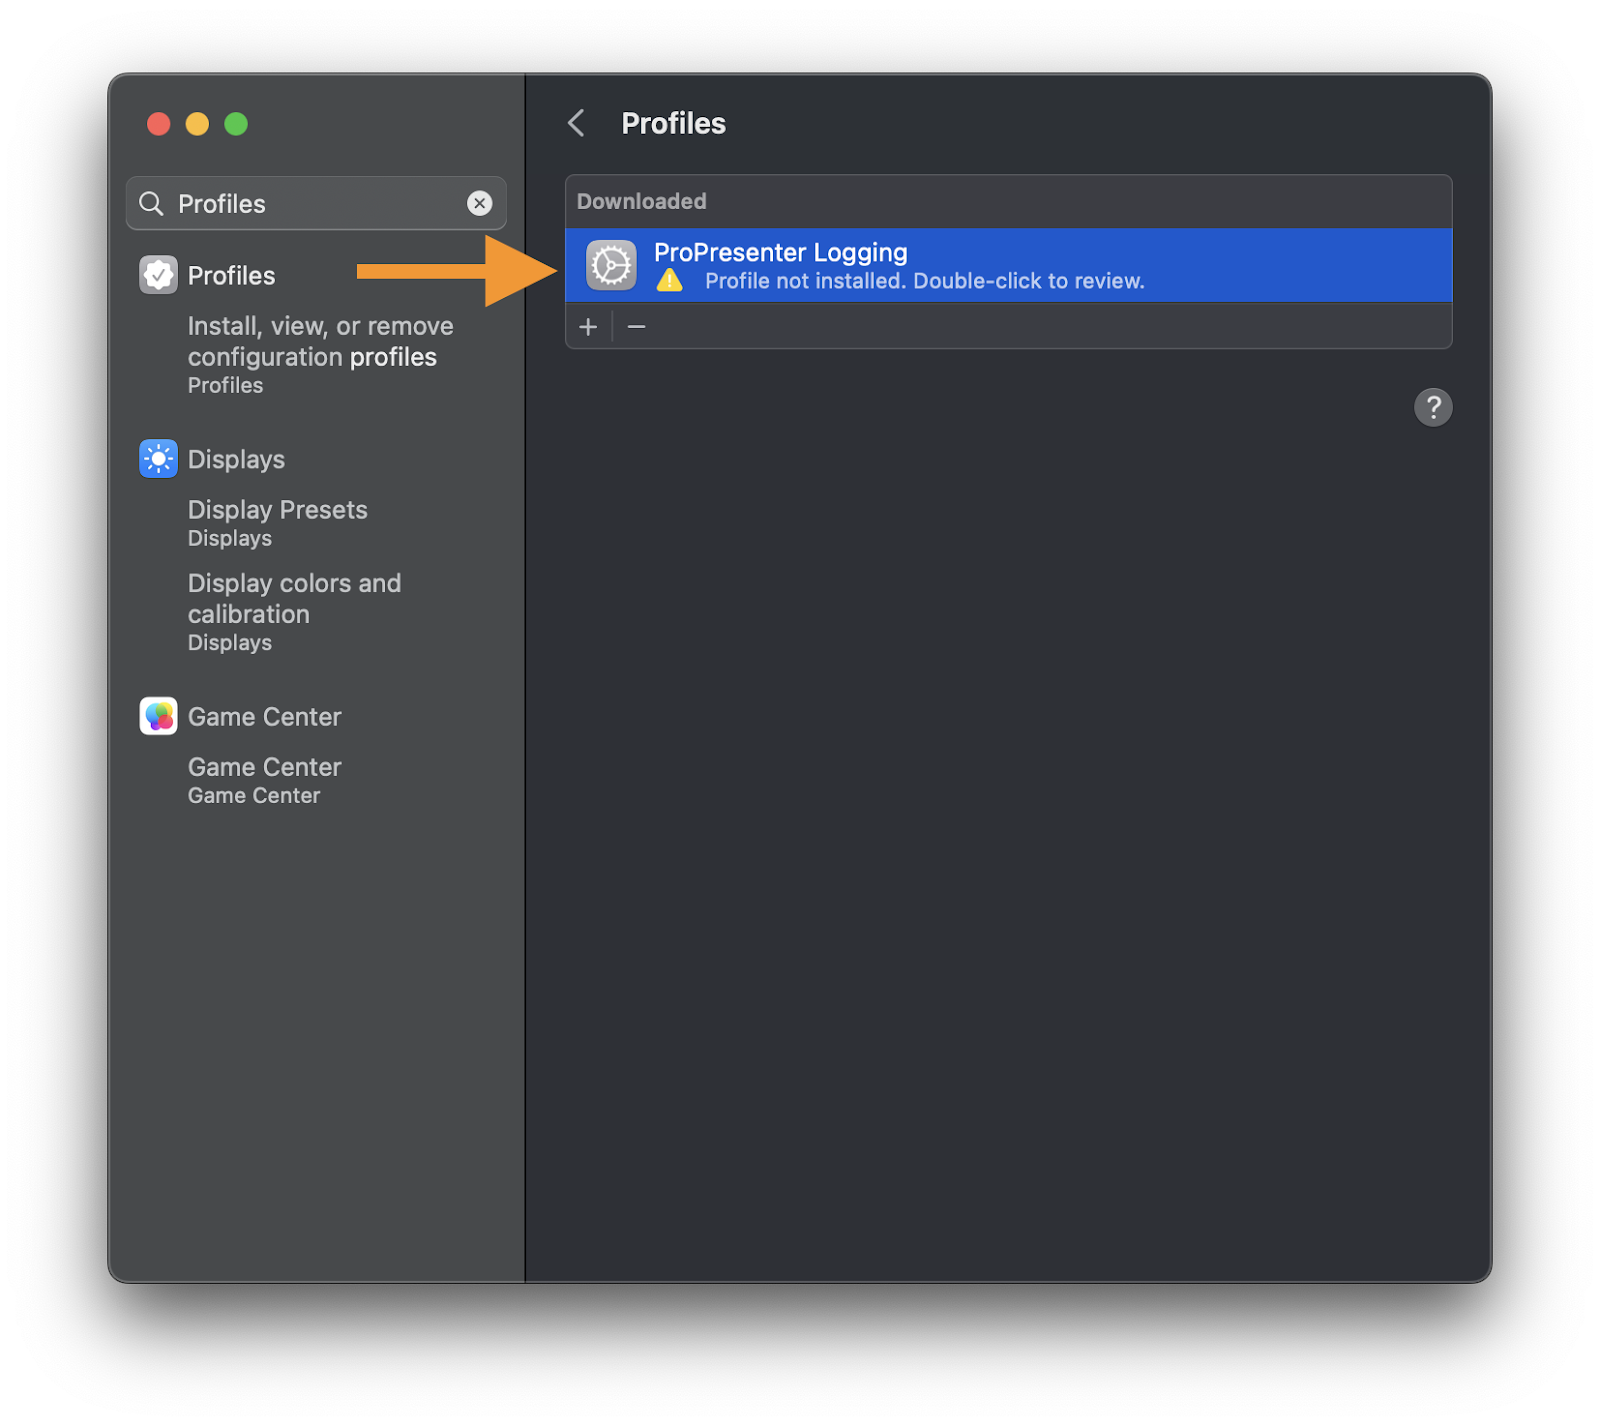Image resolution: width=1600 pixels, height=1426 pixels.
Task: Click the ProPresenter Logging gear icon
Action: (x=611, y=265)
